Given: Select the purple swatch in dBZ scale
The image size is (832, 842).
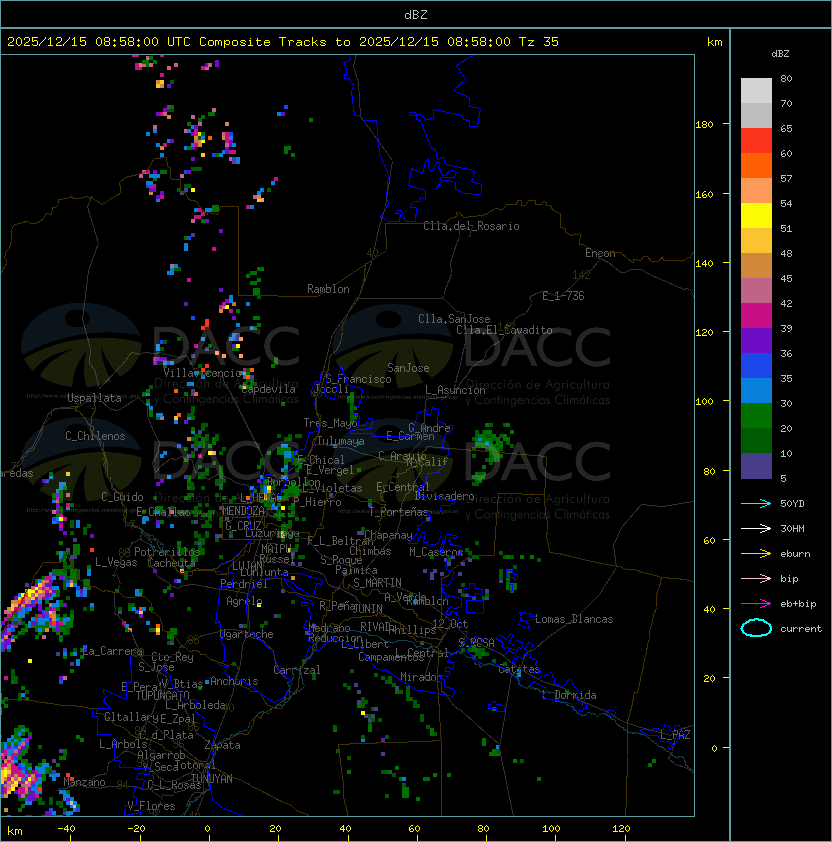Looking at the screenshot, I should click(x=756, y=340).
